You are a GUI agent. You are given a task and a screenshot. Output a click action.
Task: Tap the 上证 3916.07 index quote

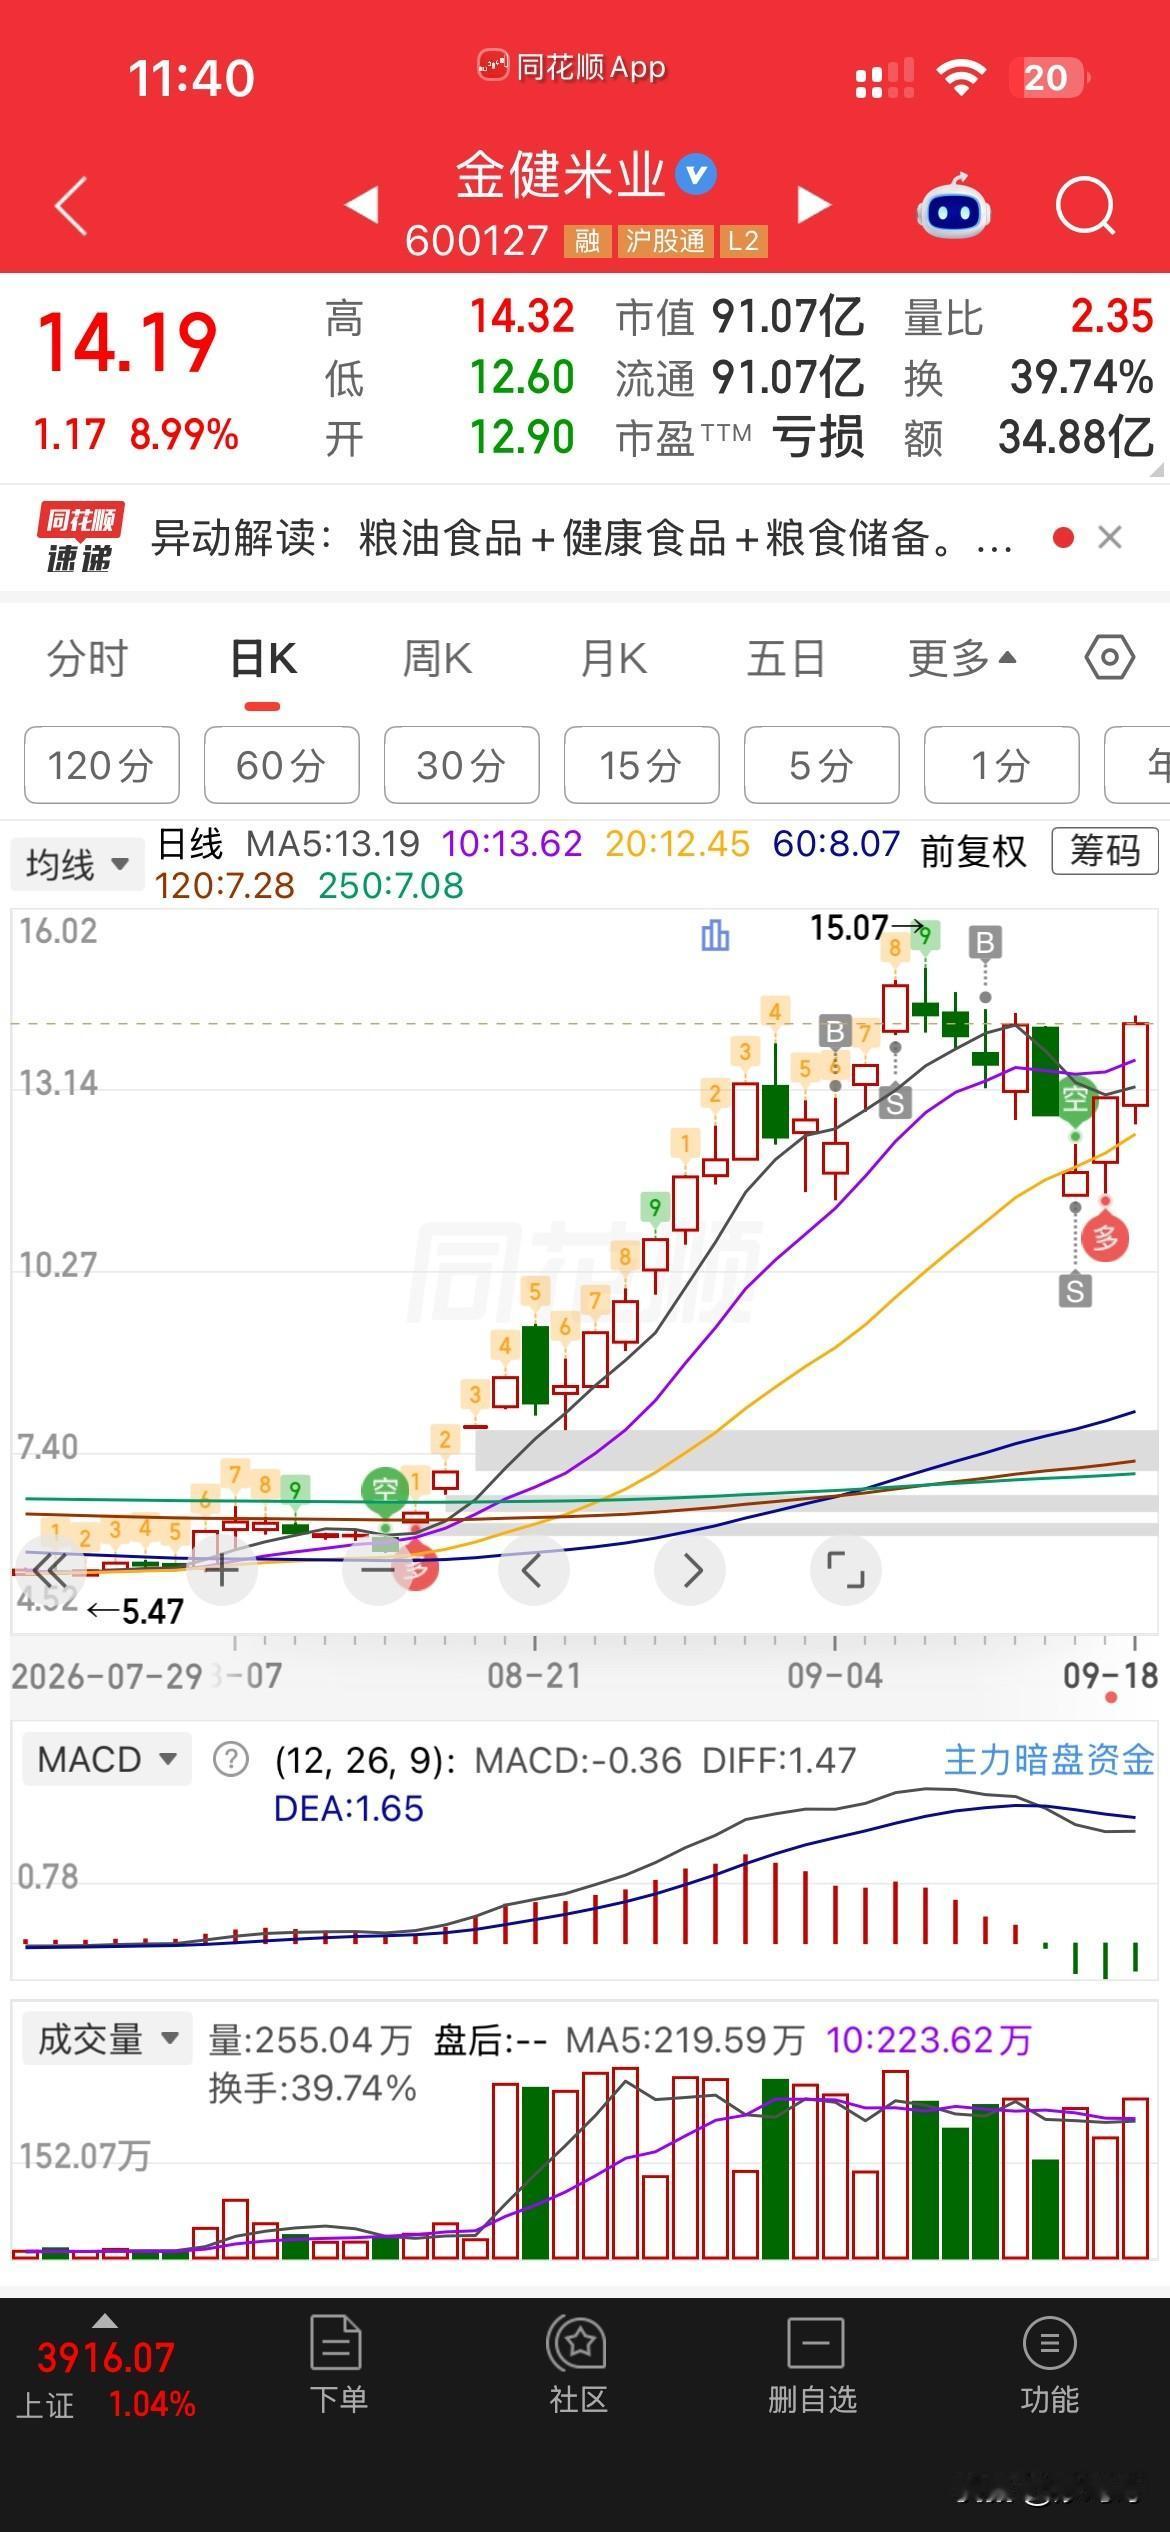105,2379
